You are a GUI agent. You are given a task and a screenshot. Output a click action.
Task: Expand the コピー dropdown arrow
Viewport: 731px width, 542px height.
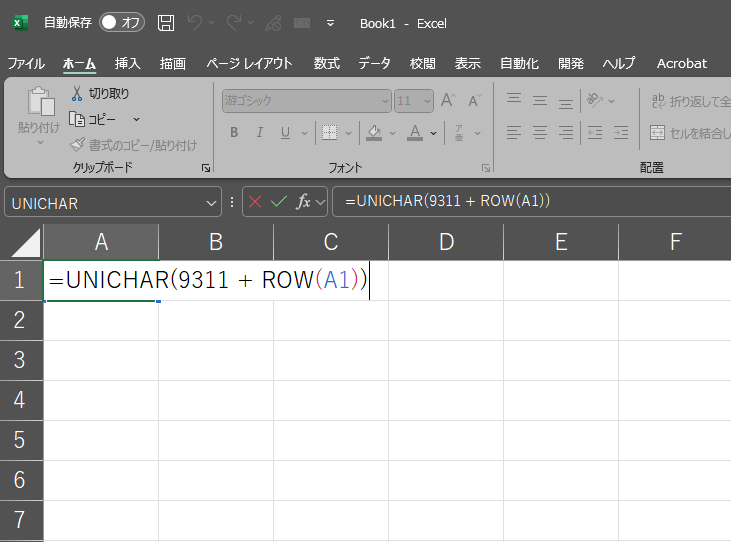136,120
